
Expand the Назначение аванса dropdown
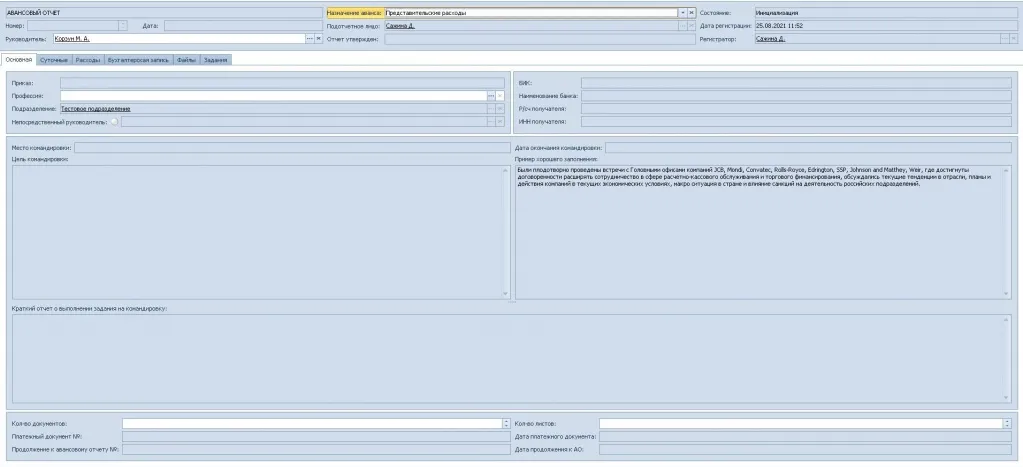[x=682, y=12]
